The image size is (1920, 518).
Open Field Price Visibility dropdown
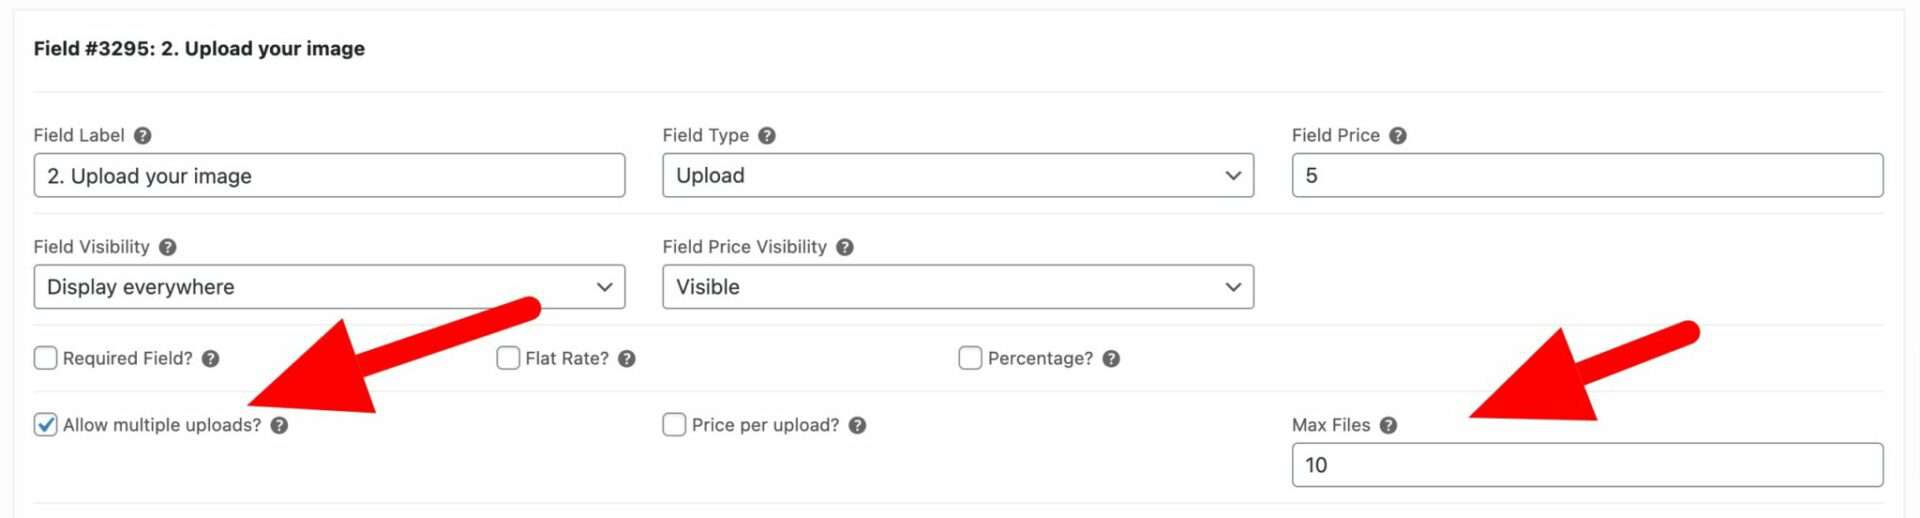[x=958, y=287]
